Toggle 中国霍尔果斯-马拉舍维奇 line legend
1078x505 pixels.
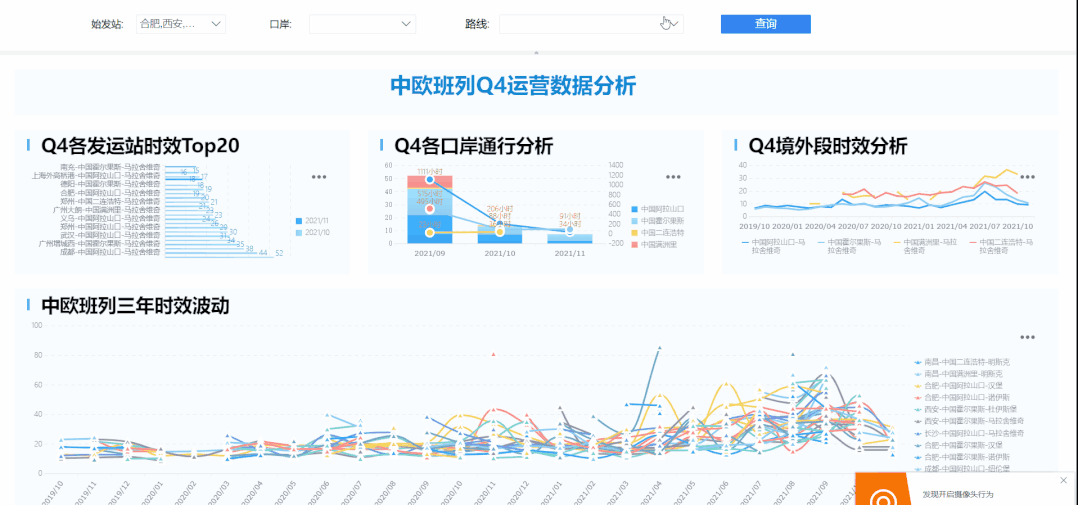[x=851, y=246]
